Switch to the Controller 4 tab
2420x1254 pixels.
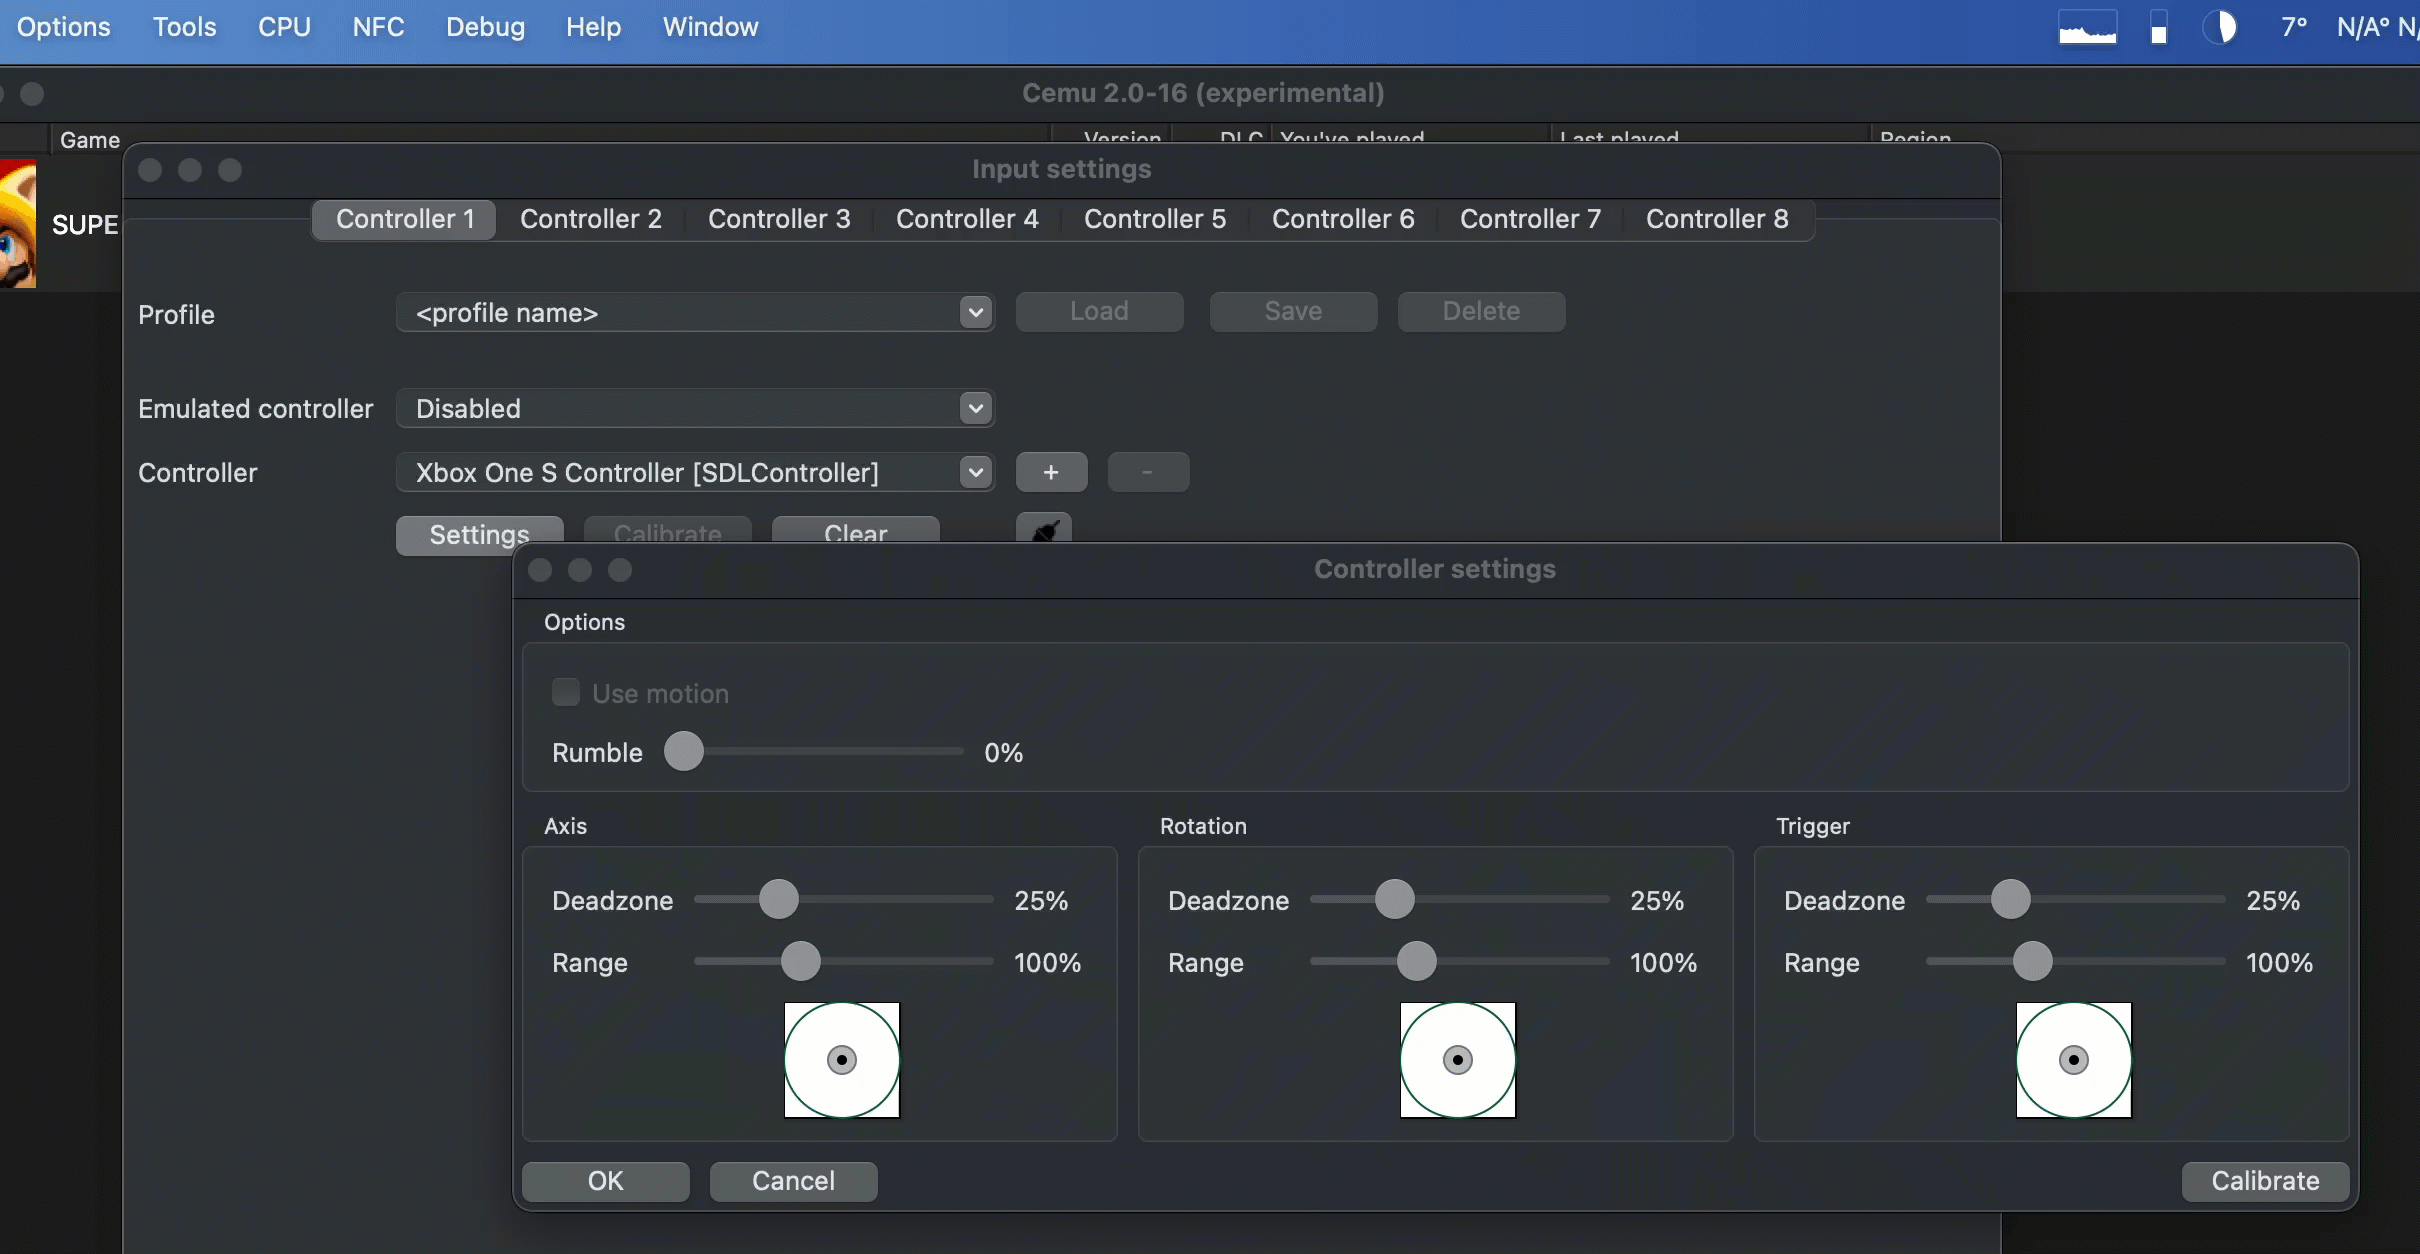(x=967, y=219)
